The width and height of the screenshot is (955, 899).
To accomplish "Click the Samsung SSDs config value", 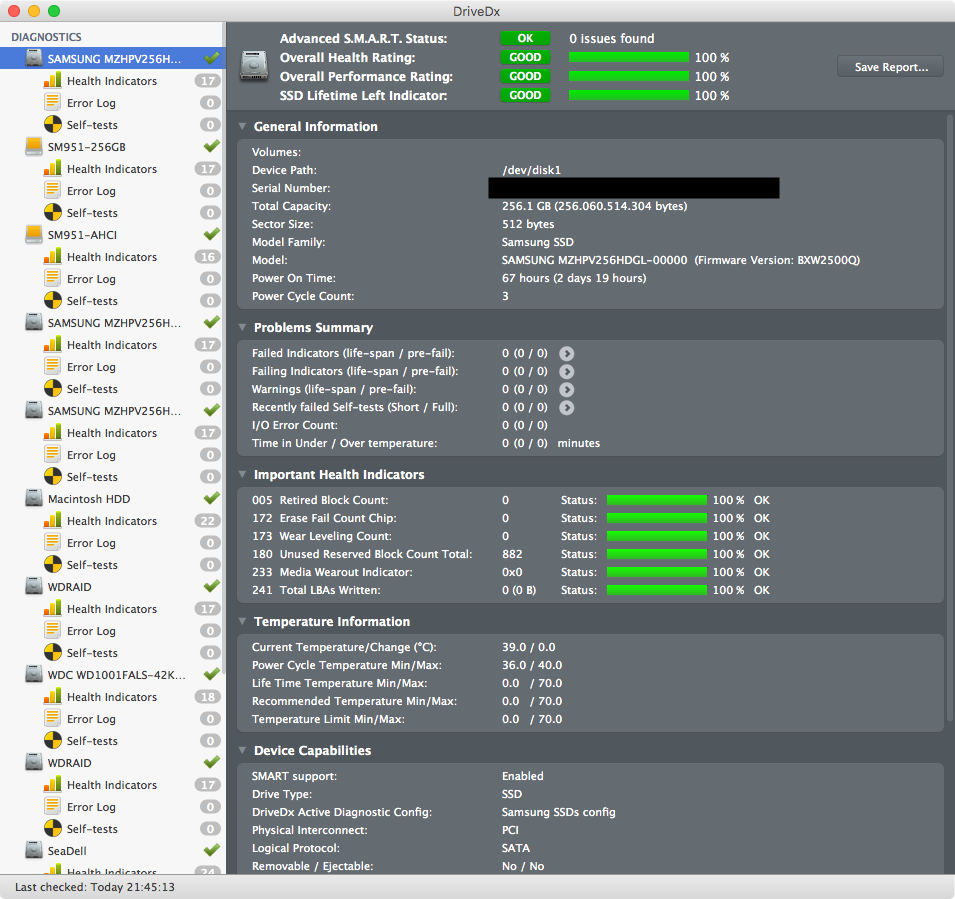I will point(559,812).
